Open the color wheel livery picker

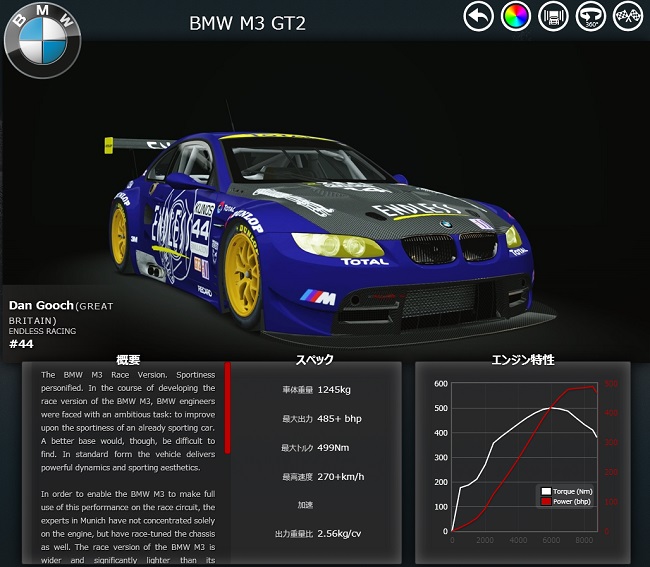(x=516, y=16)
